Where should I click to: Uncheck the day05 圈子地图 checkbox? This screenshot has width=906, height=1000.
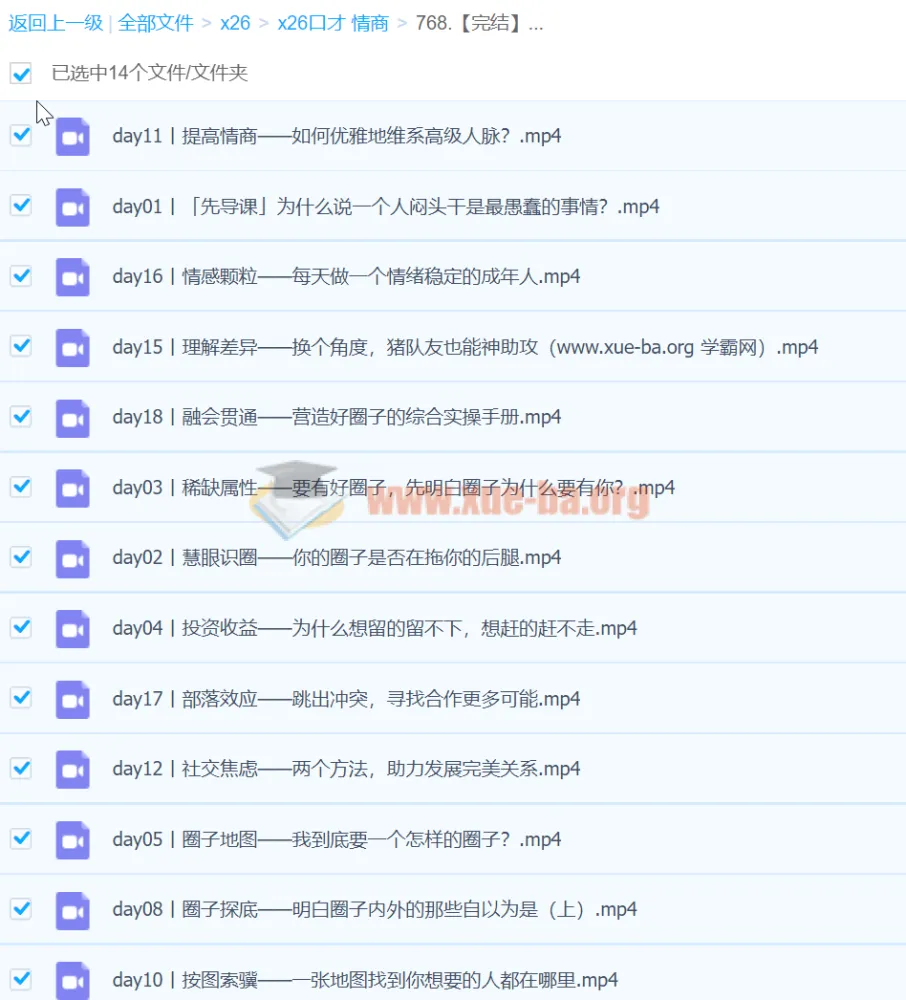(x=21, y=838)
